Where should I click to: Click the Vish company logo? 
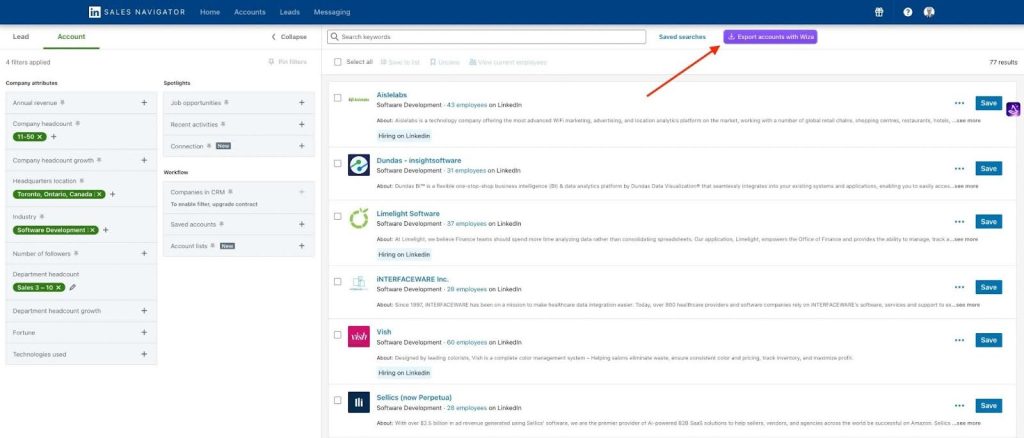click(x=359, y=337)
